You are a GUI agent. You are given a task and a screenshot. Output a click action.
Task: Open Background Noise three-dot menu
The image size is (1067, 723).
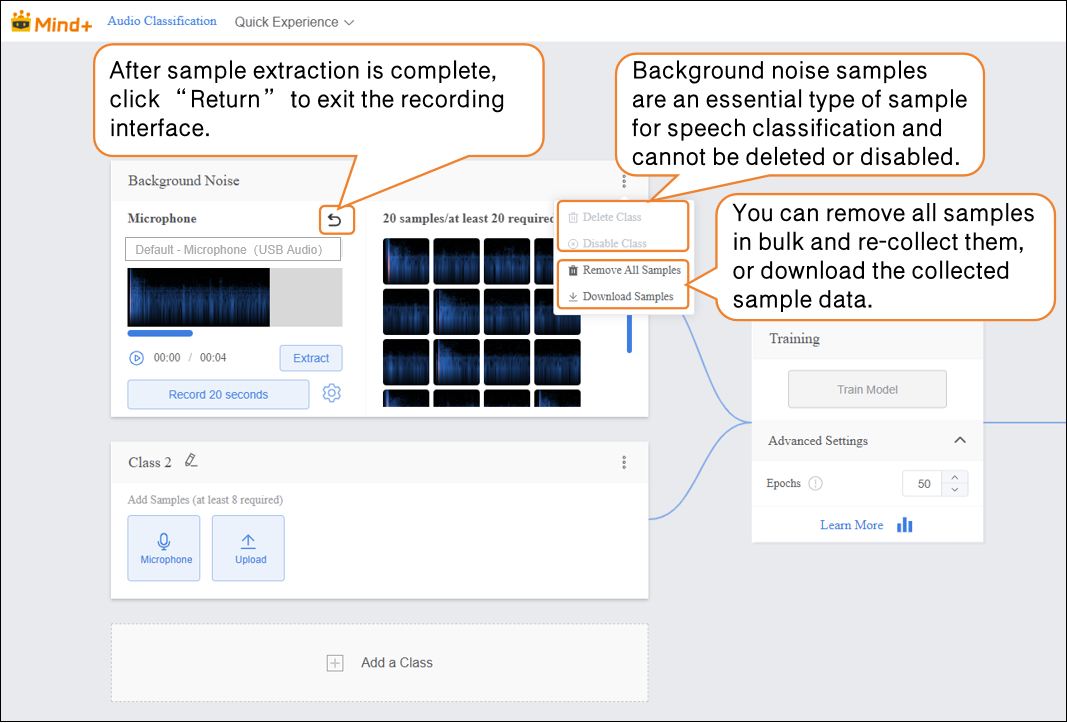[624, 181]
